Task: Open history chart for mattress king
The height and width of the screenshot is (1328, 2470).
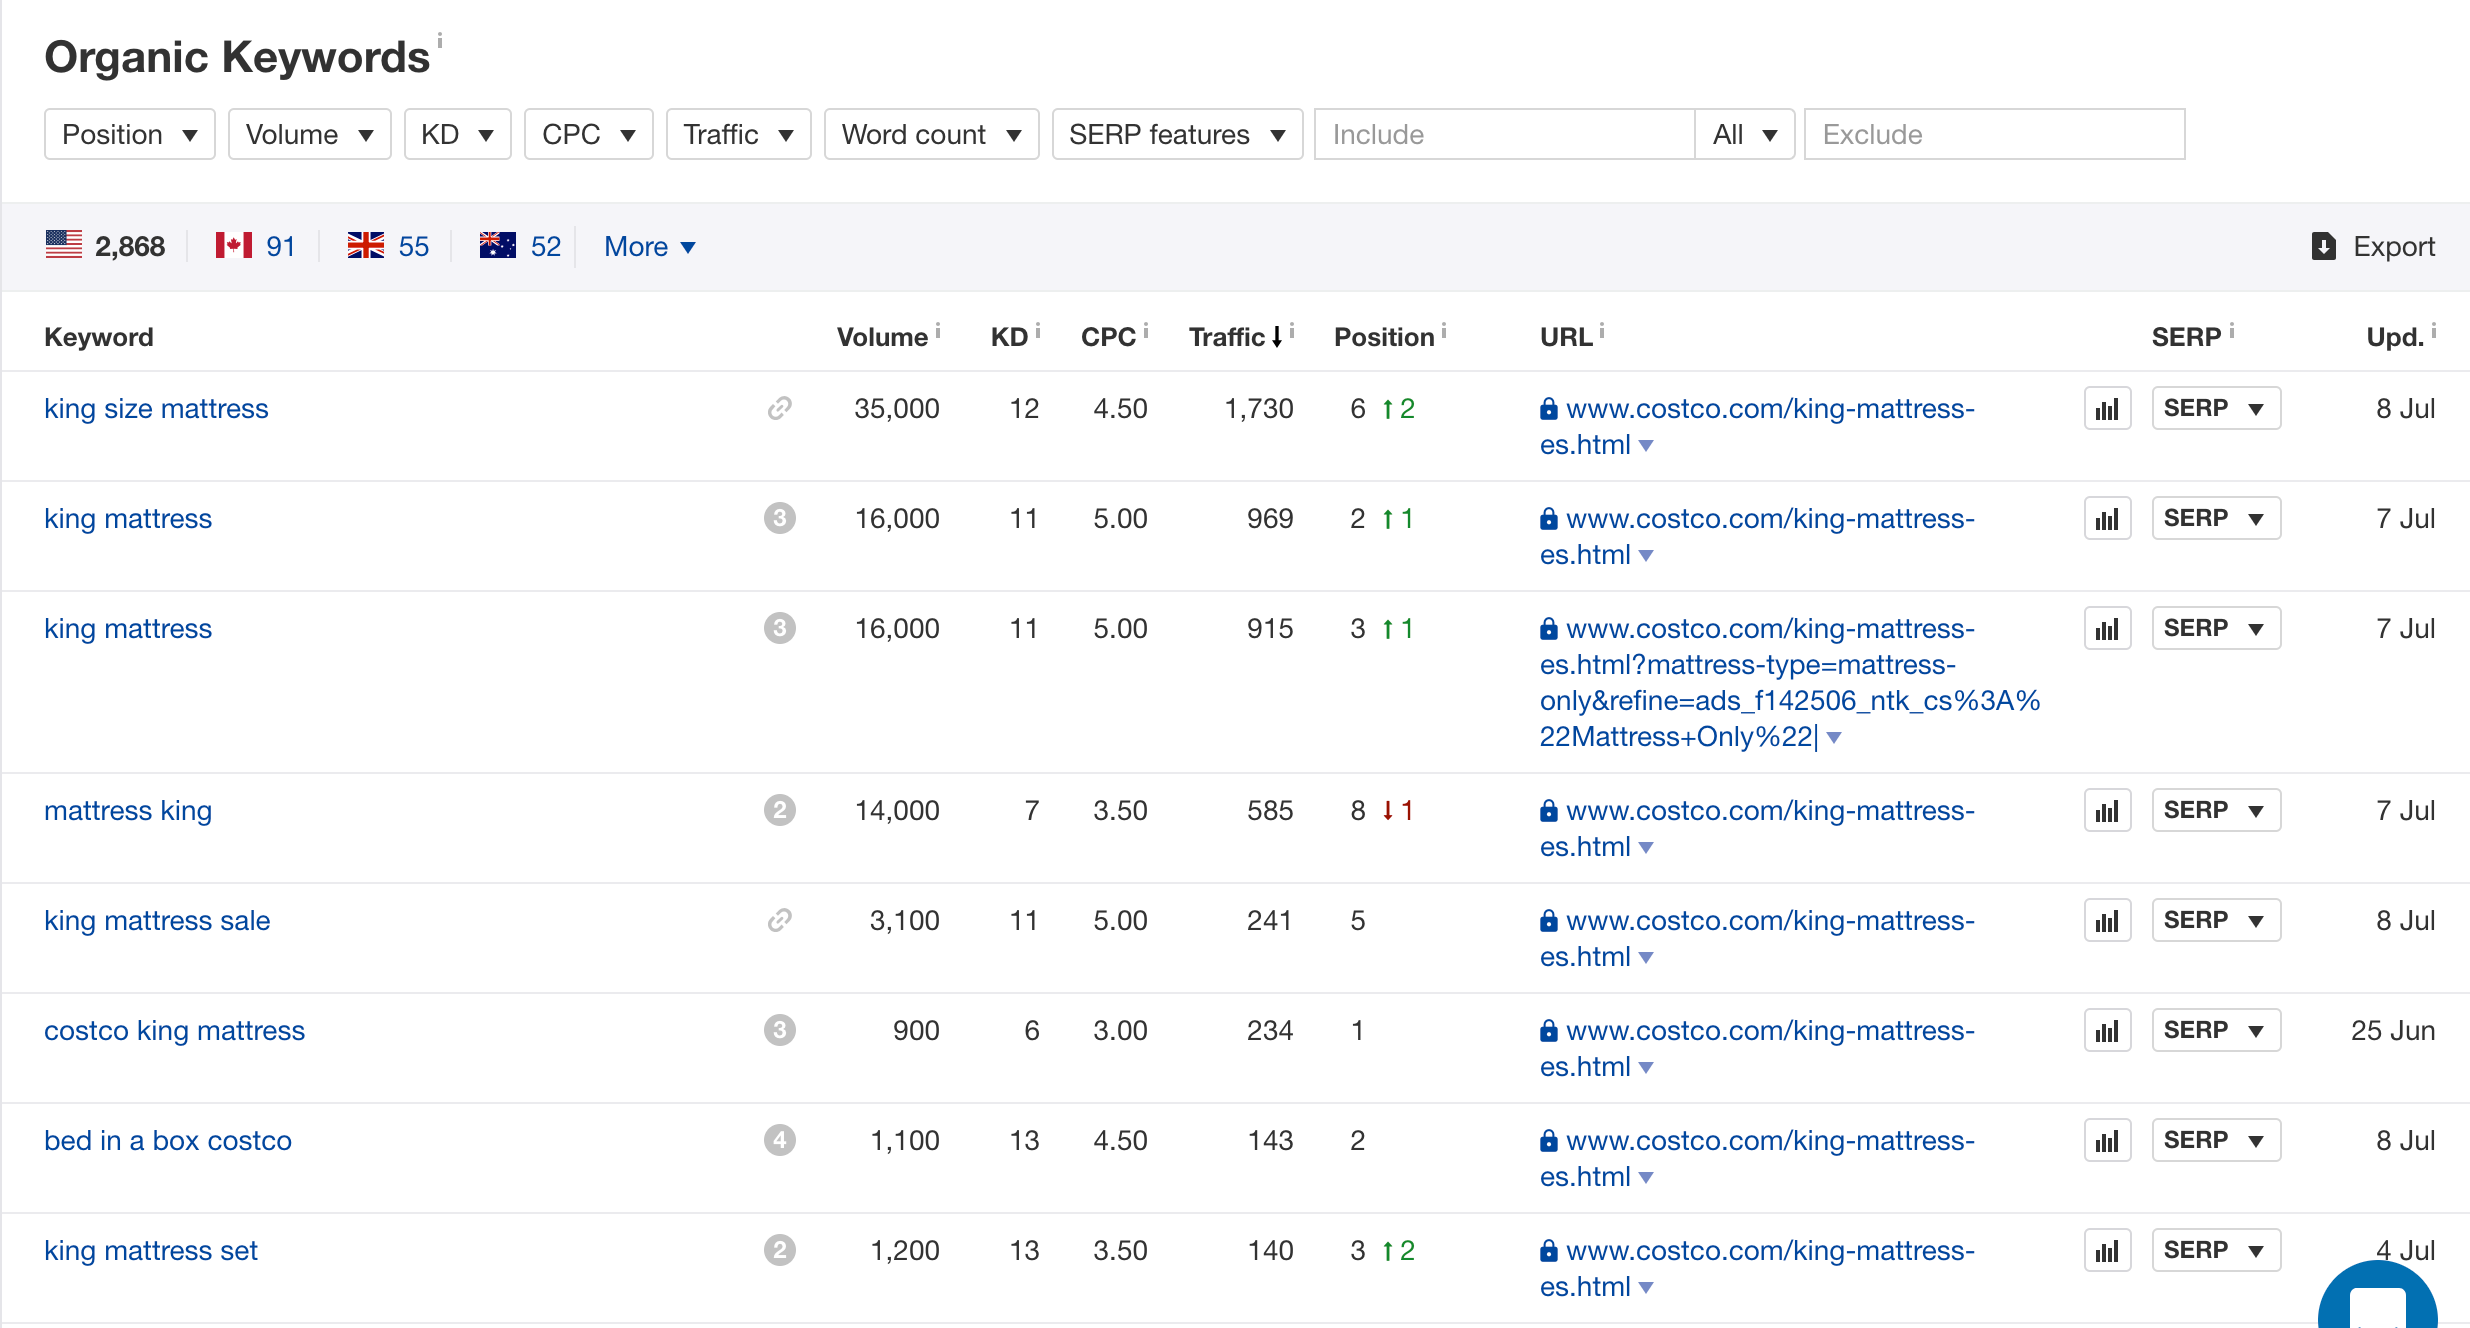Action: pyautogui.click(x=2107, y=811)
